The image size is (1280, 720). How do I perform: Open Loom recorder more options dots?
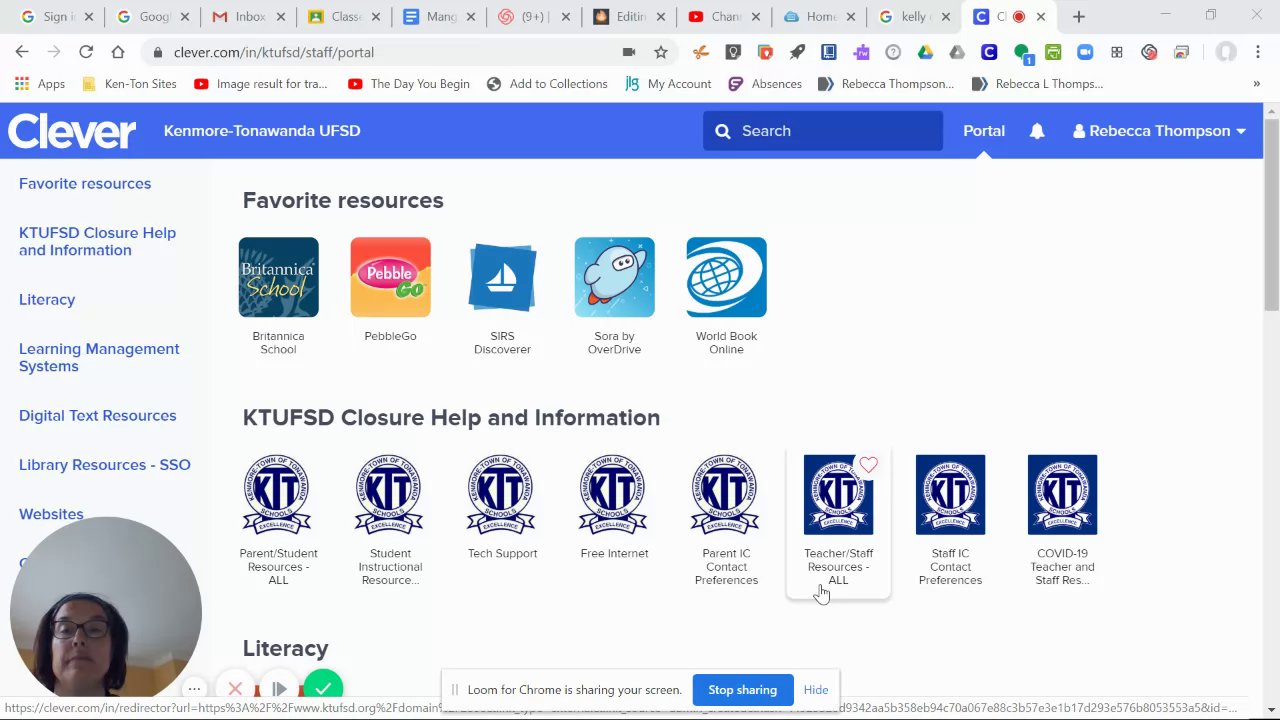pyautogui.click(x=194, y=688)
